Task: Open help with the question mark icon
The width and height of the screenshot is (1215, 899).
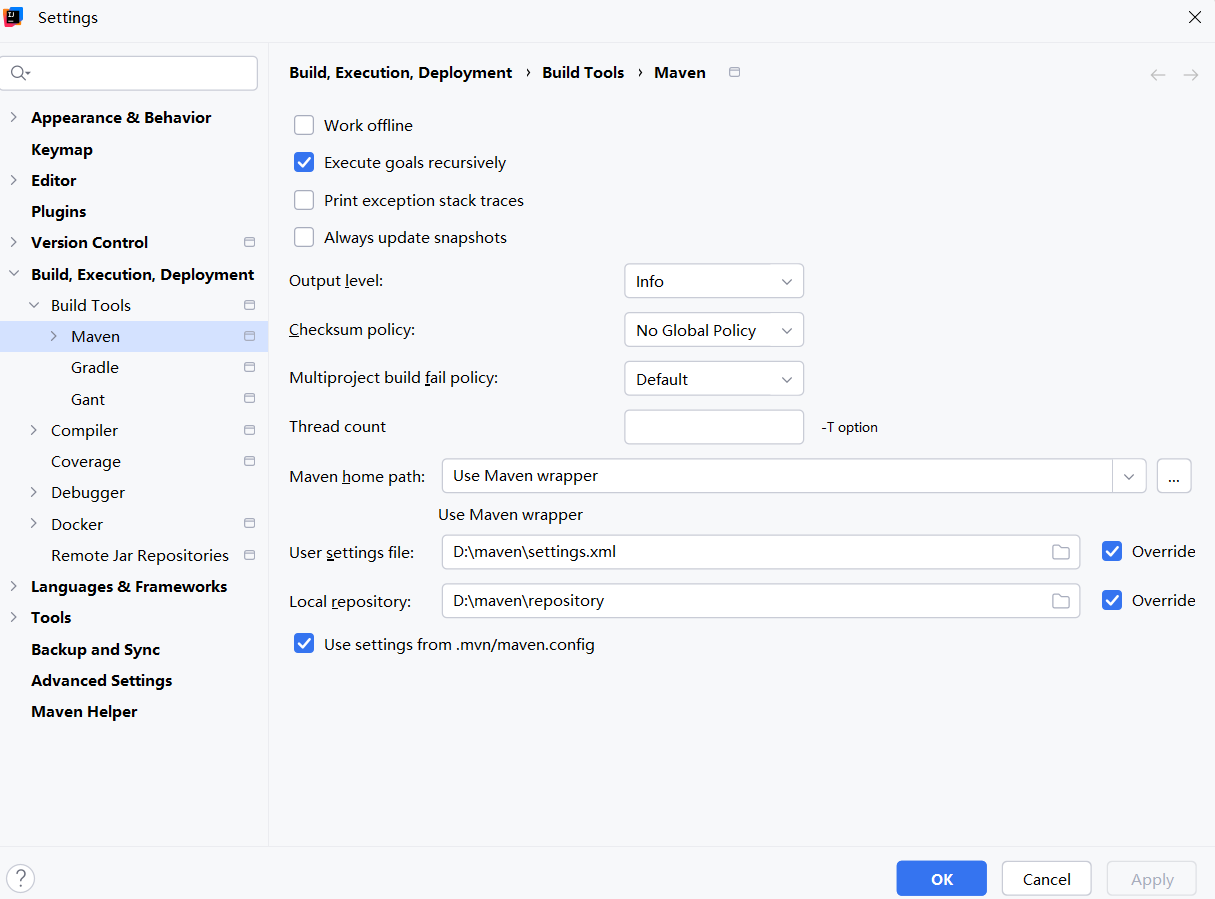Action: tap(20, 878)
